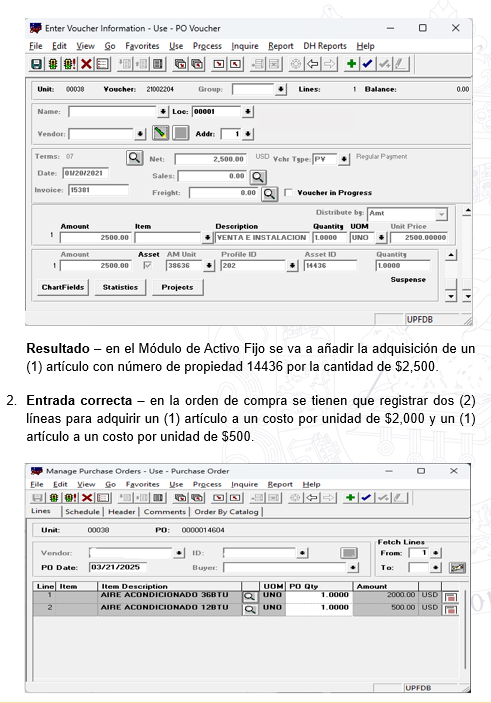Open the Buyer dropdown in Purchase Order window
This screenshot has width=491, height=703.
pos(353,568)
